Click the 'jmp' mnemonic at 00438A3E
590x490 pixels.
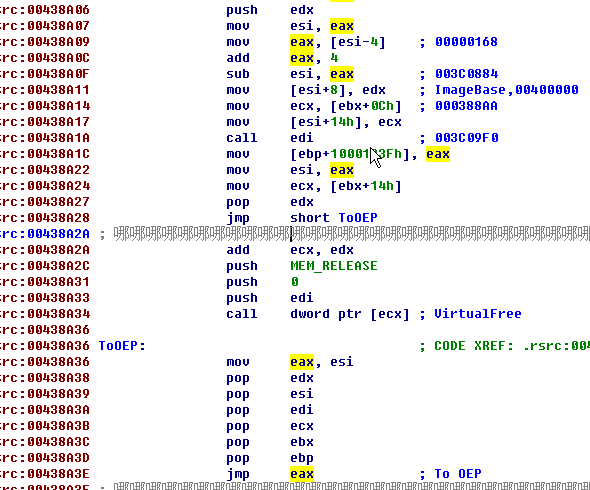pos(238,474)
